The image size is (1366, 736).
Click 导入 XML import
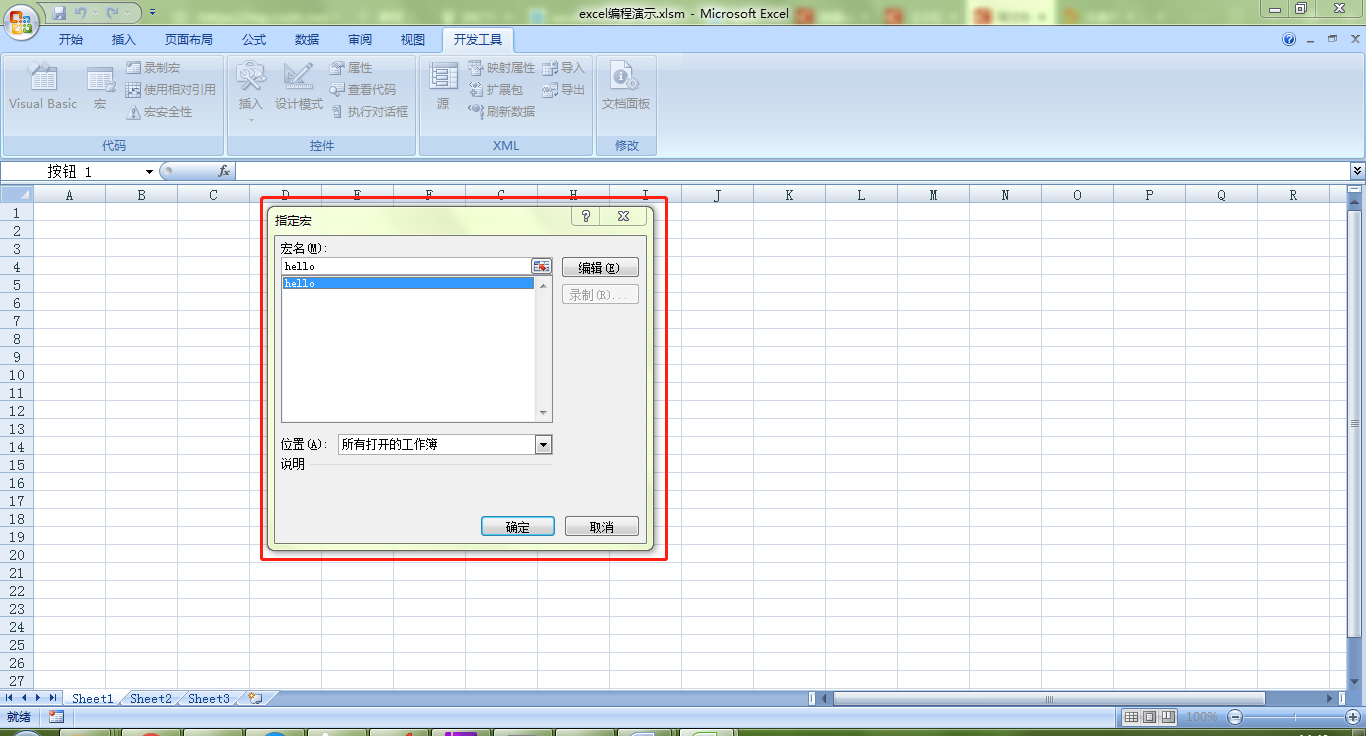[564, 67]
